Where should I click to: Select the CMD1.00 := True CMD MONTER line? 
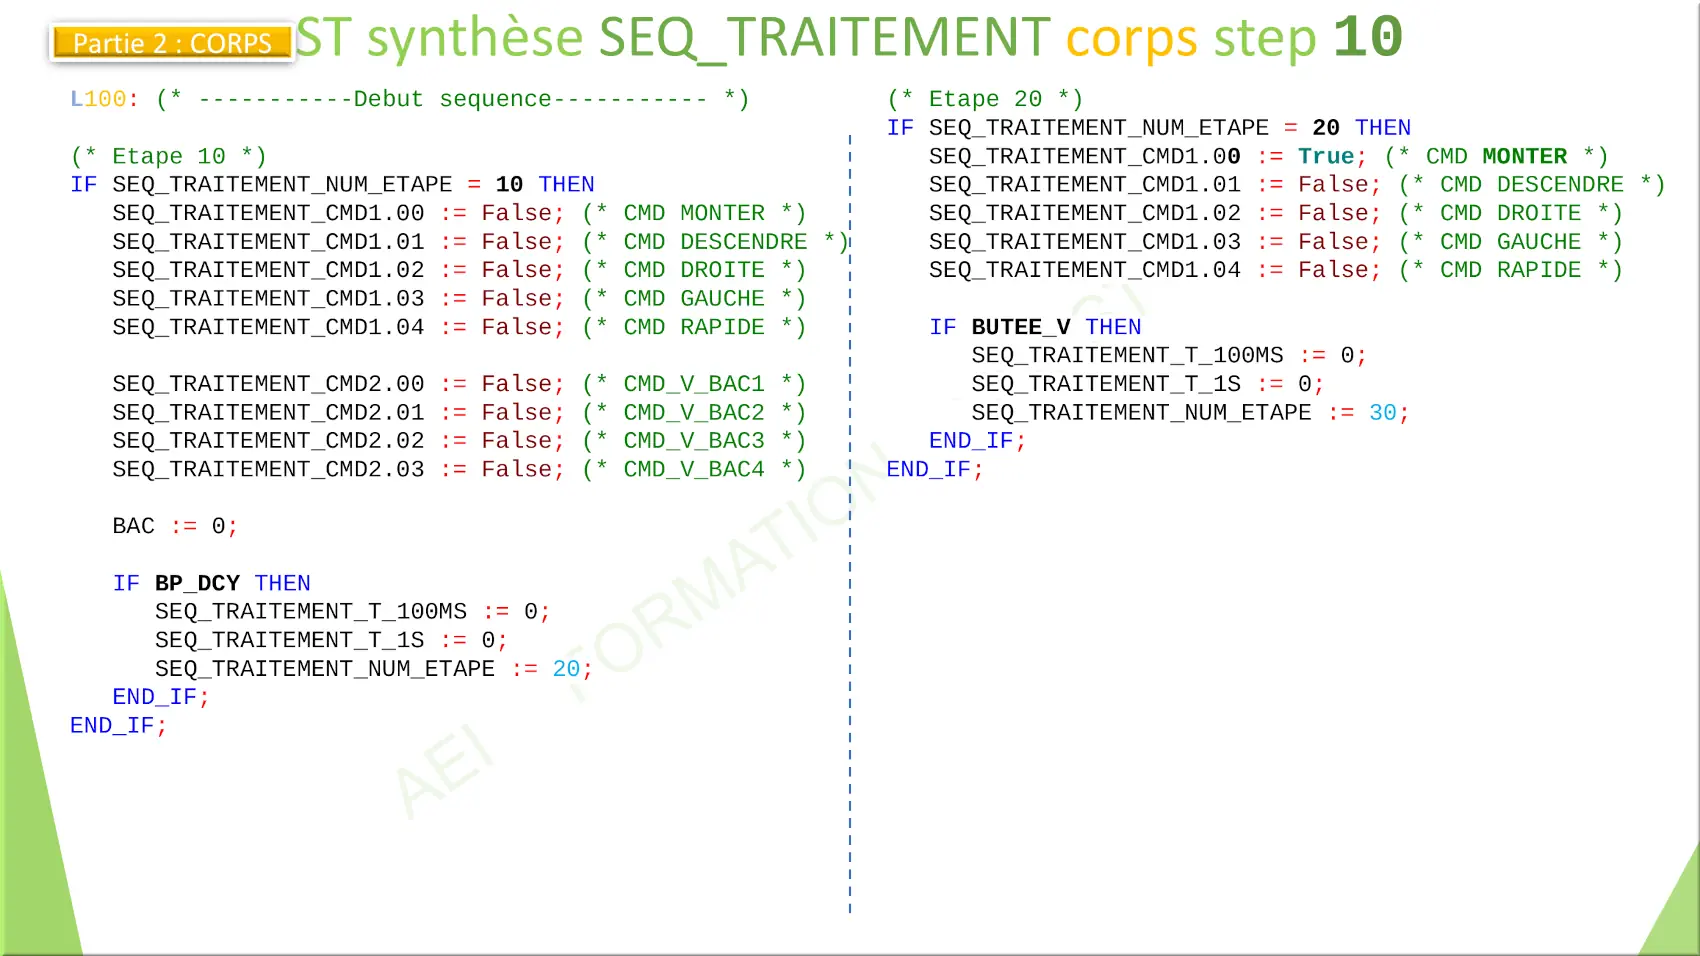coord(1269,156)
